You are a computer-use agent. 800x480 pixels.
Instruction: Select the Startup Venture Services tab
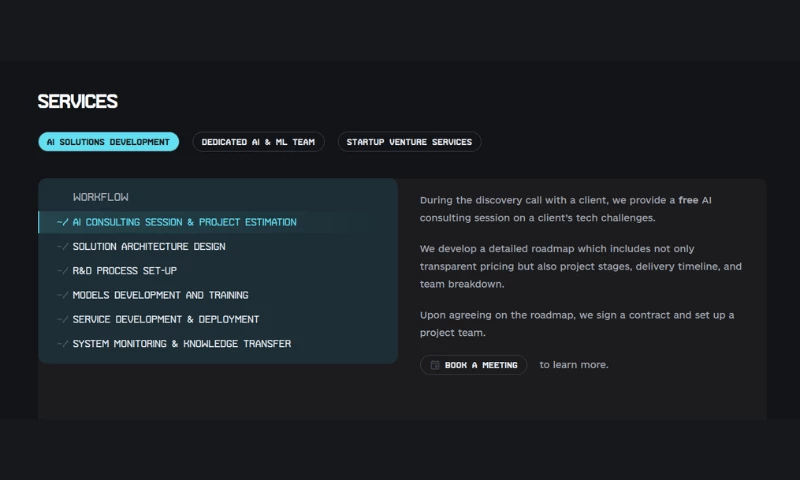pyautogui.click(x=409, y=142)
